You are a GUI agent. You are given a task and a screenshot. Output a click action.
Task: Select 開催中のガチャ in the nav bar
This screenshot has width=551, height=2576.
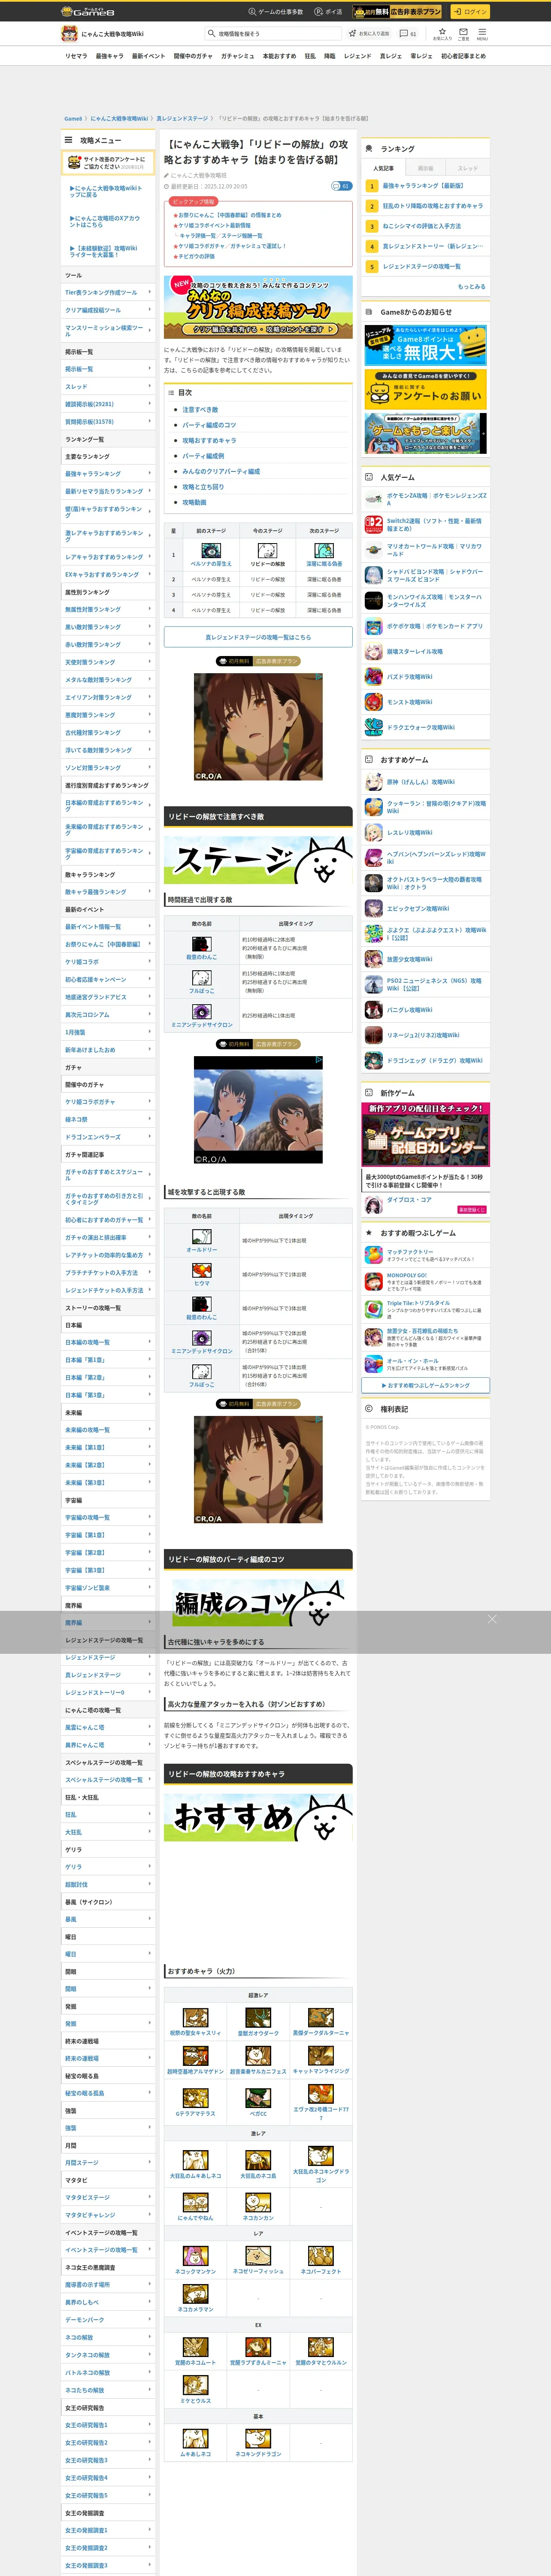tap(193, 56)
